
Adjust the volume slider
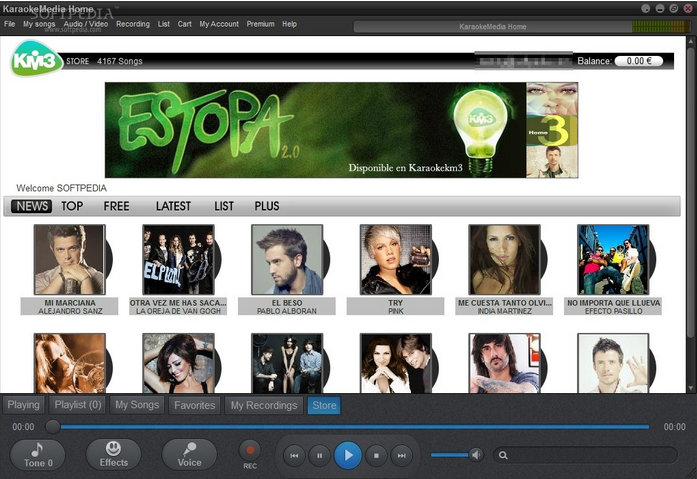449,455
